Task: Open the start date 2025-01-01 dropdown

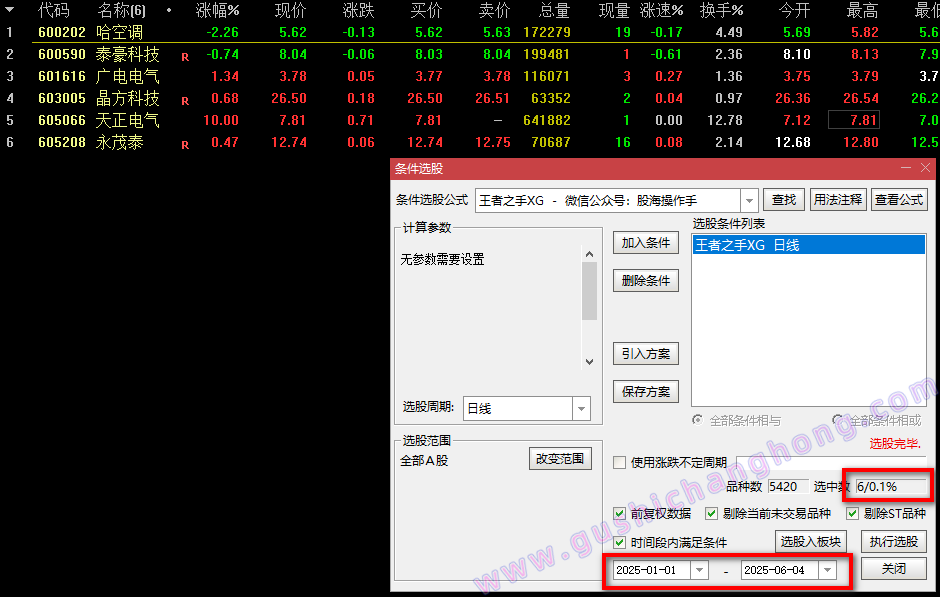Action: [x=700, y=570]
